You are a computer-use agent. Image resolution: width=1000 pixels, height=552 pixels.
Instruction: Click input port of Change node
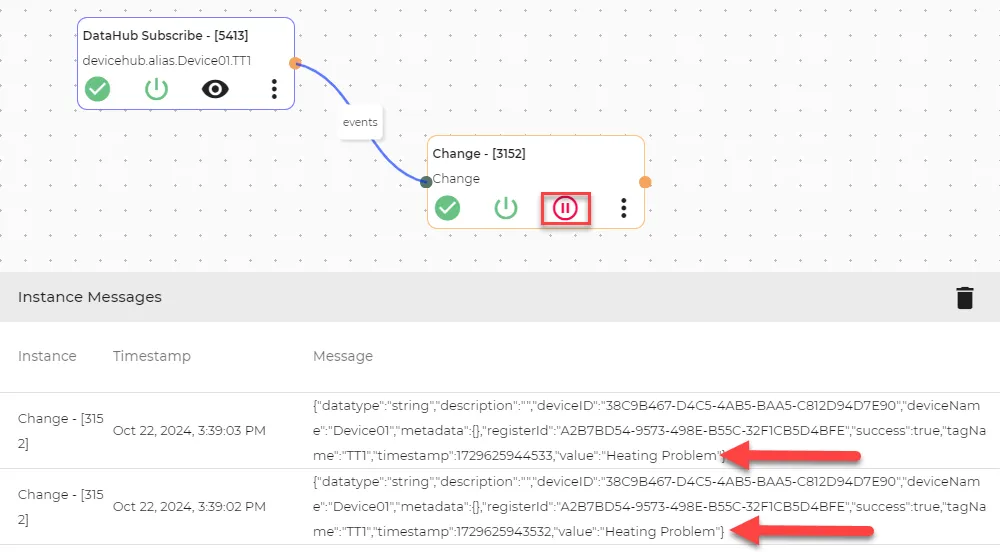coord(426,182)
